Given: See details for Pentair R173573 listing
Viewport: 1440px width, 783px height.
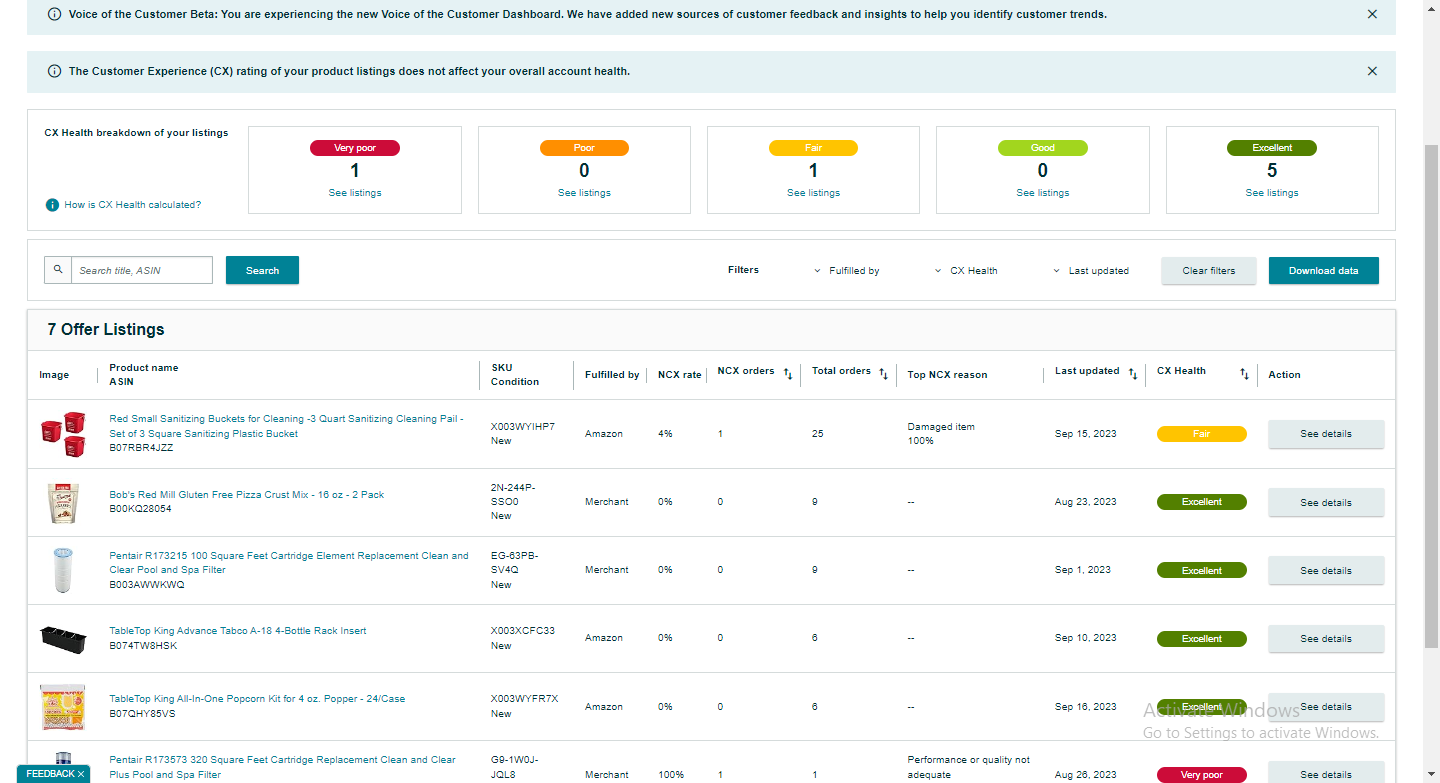Looking at the screenshot, I should tap(1326, 774).
